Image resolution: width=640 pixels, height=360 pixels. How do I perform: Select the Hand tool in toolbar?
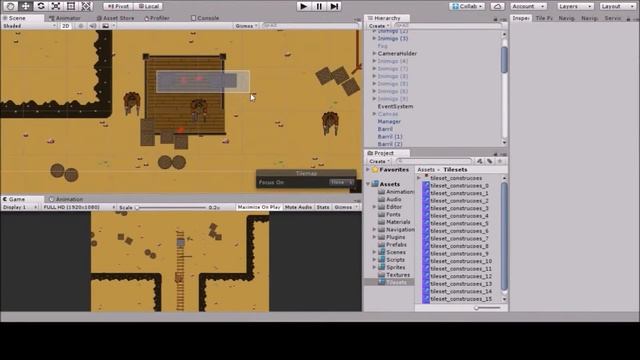click(x=10, y=6)
